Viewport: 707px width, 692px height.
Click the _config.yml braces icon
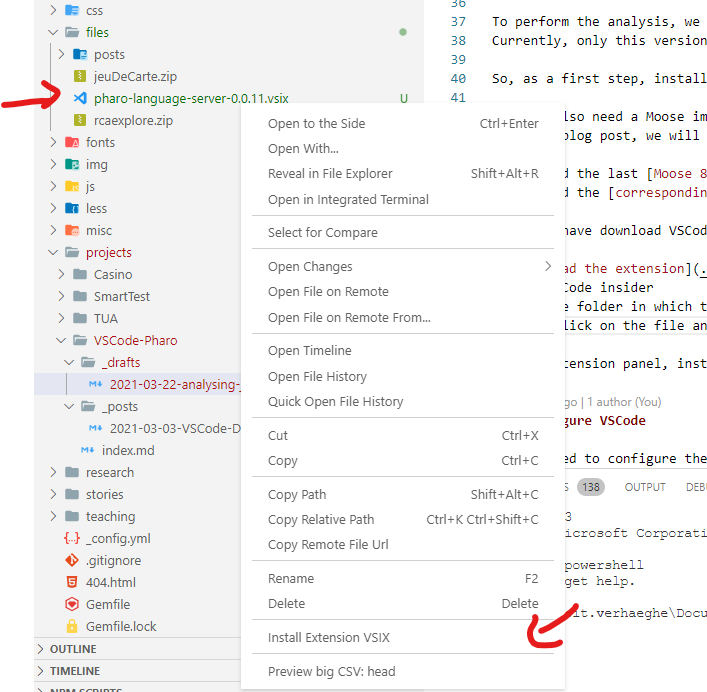[x=72, y=538]
